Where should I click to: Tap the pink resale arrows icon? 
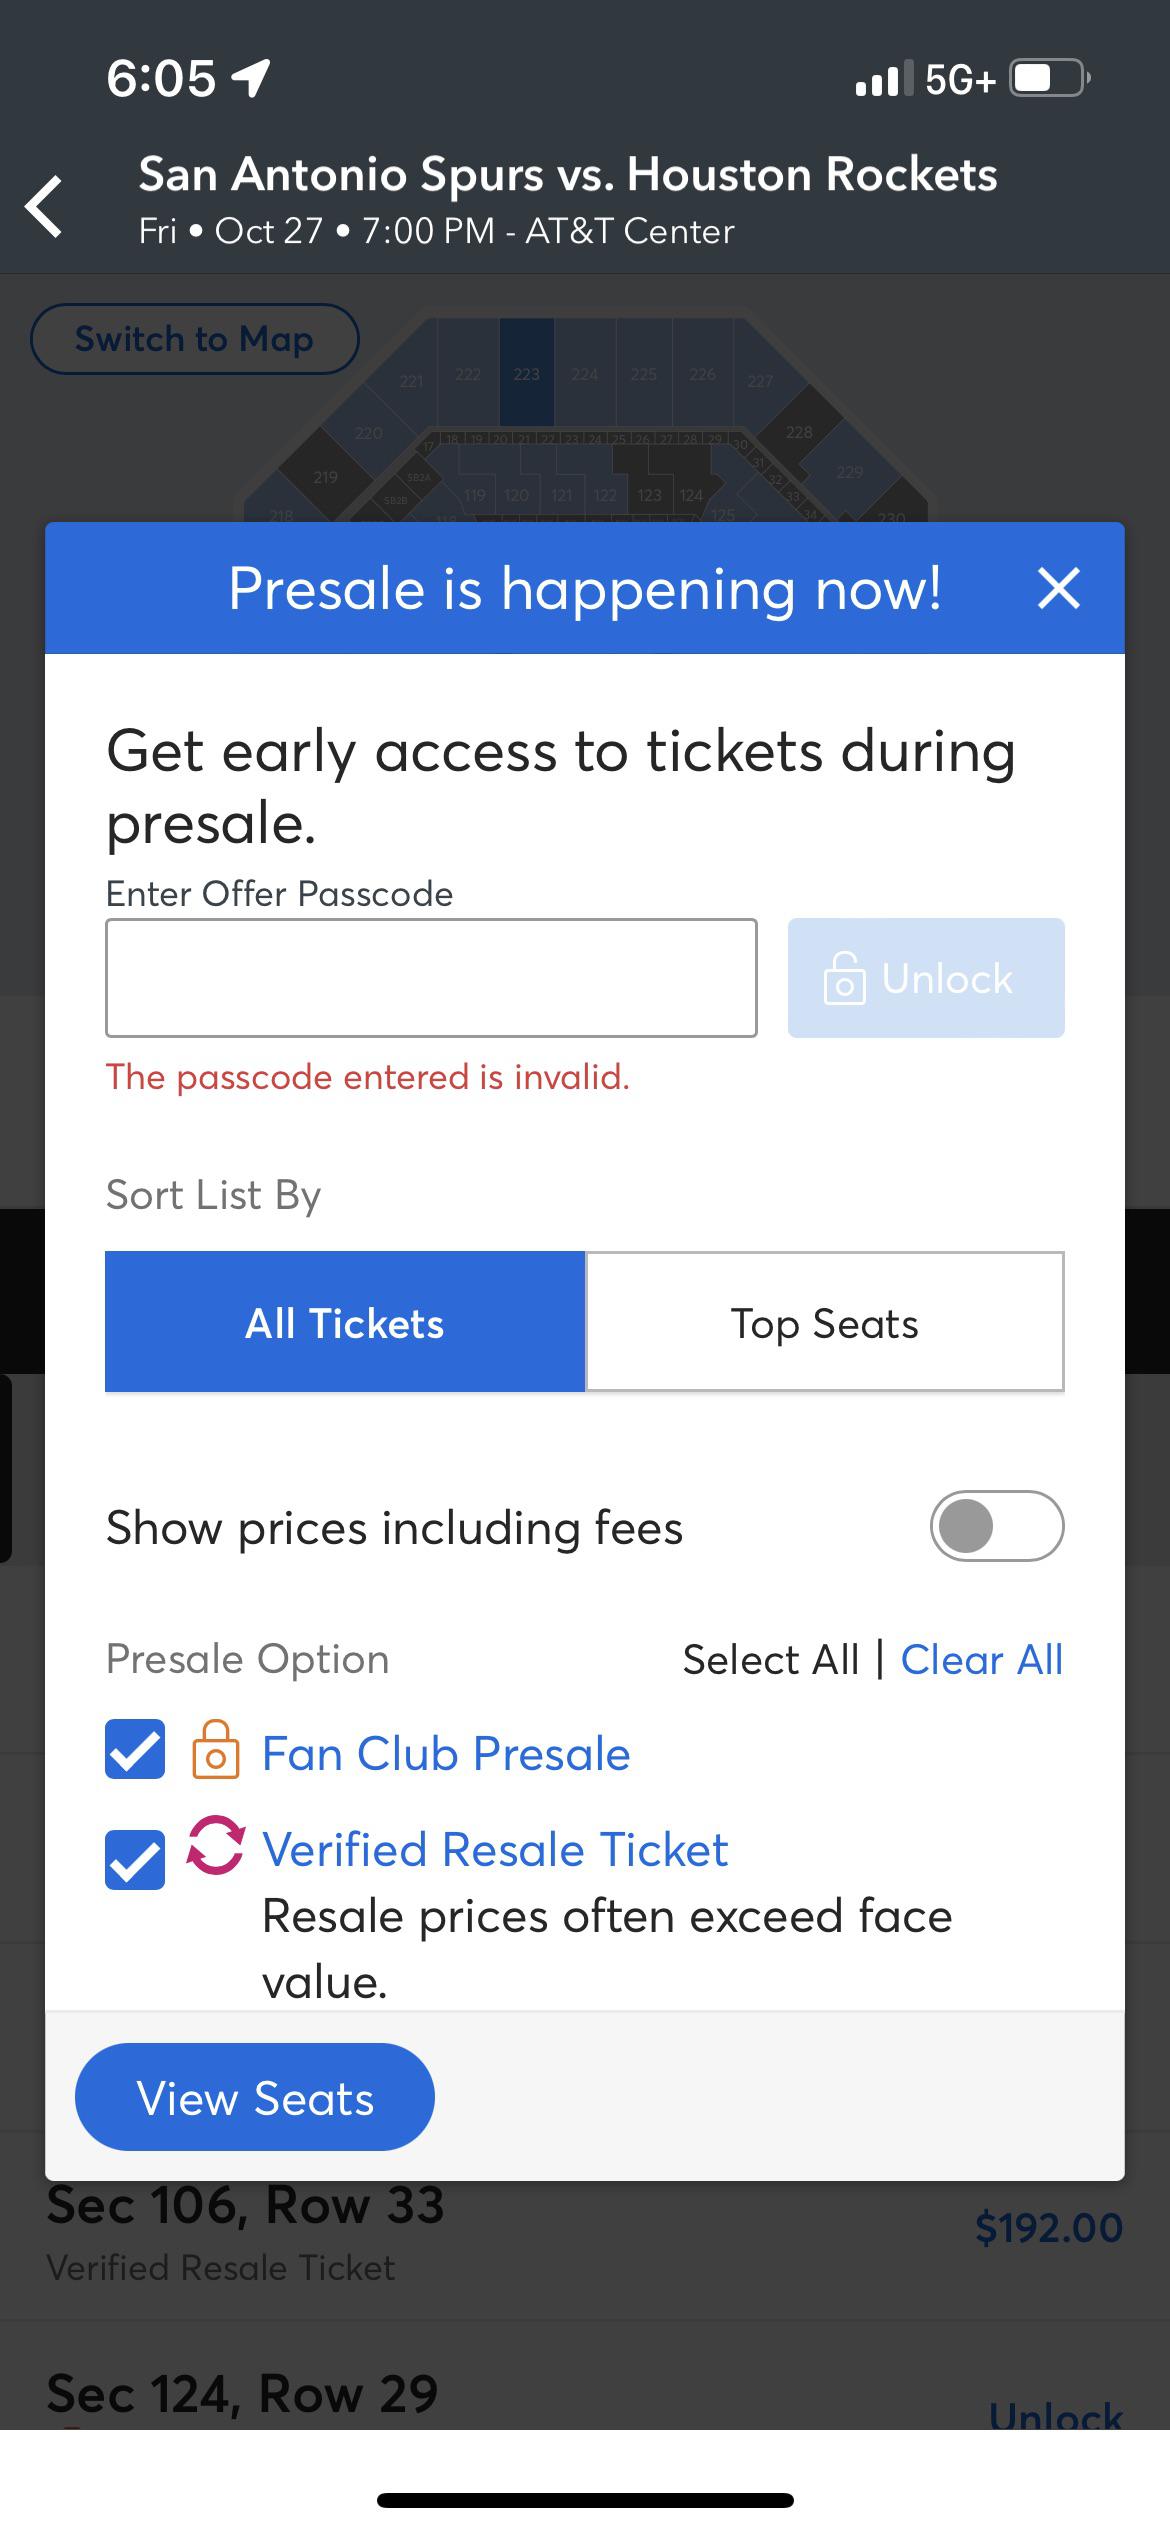point(215,1845)
